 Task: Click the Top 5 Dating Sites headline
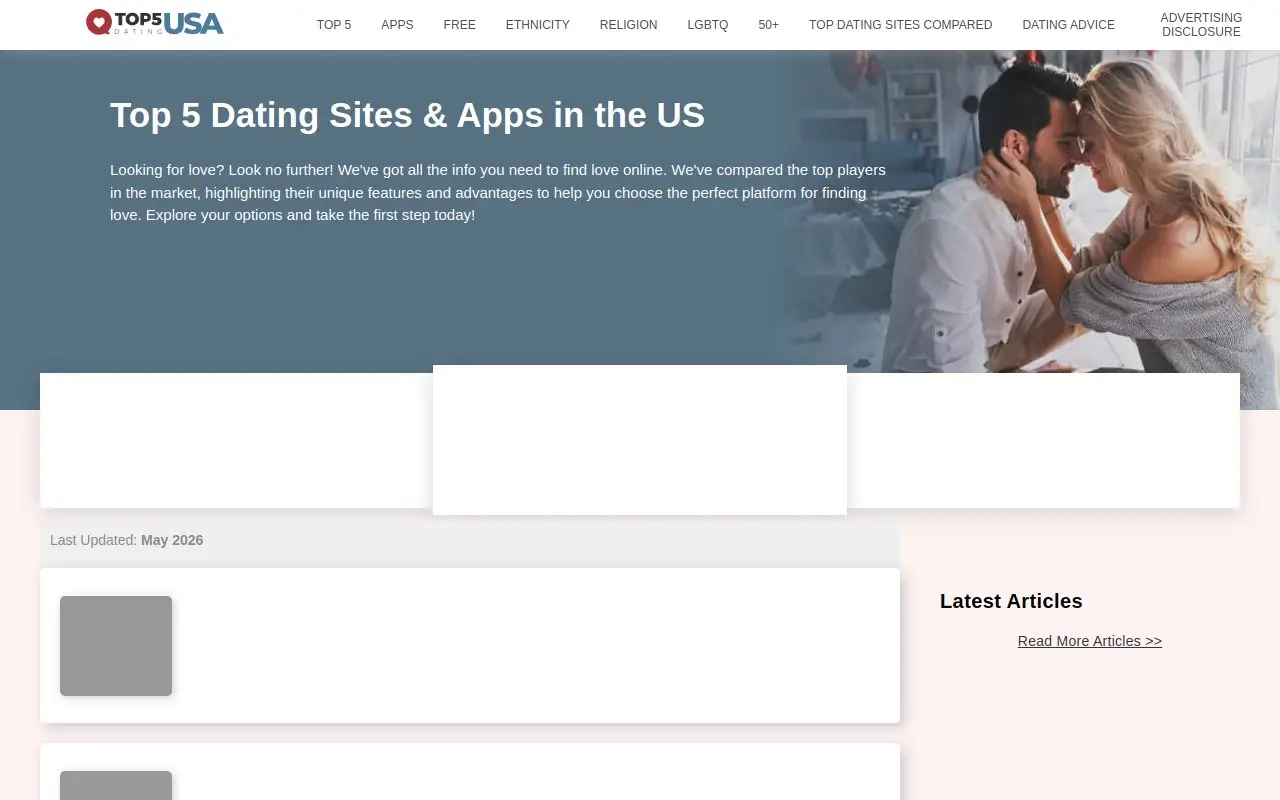pos(407,115)
